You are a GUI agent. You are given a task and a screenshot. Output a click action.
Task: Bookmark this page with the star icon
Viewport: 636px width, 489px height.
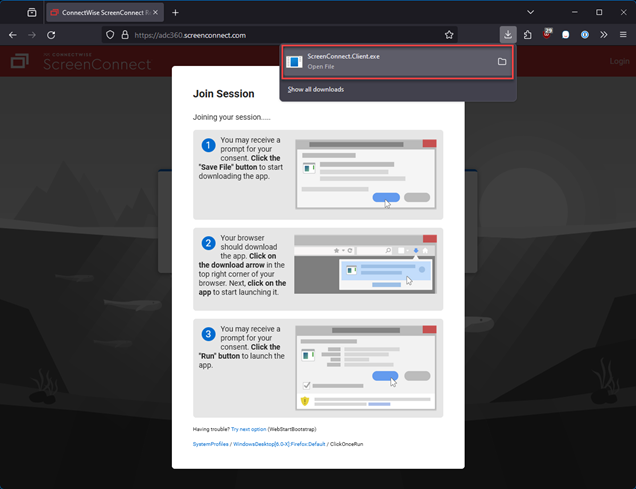[x=449, y=35]
